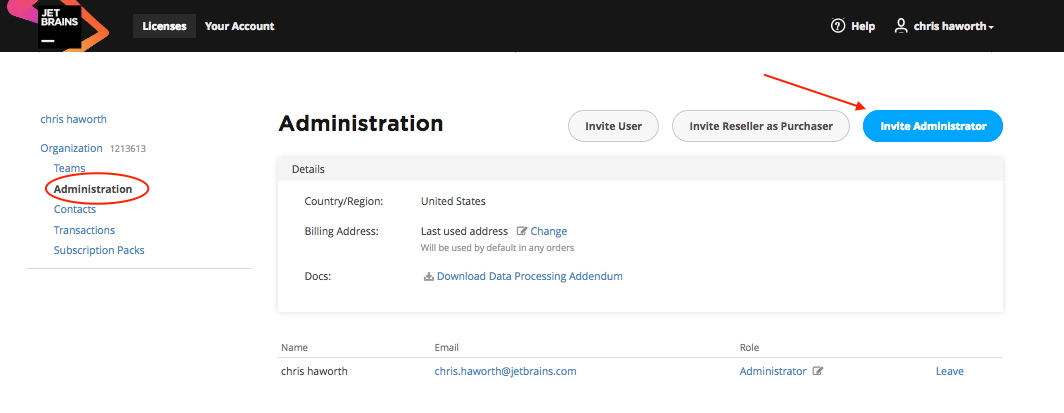Click edit icon beside Administrator role

818,371
